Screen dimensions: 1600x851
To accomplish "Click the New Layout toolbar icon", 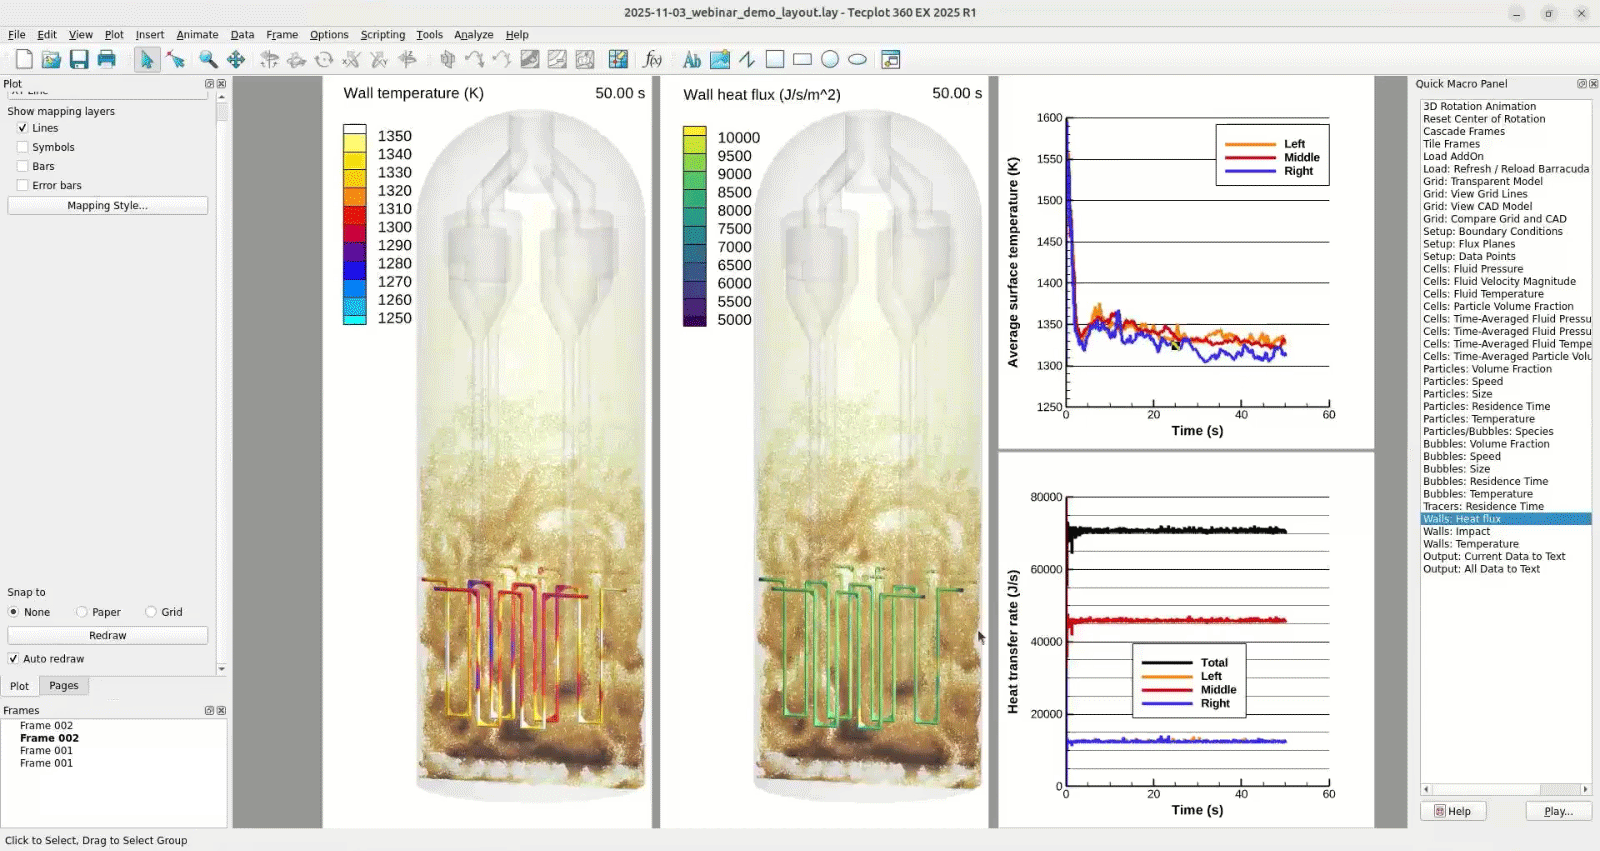I will [24, 60].
